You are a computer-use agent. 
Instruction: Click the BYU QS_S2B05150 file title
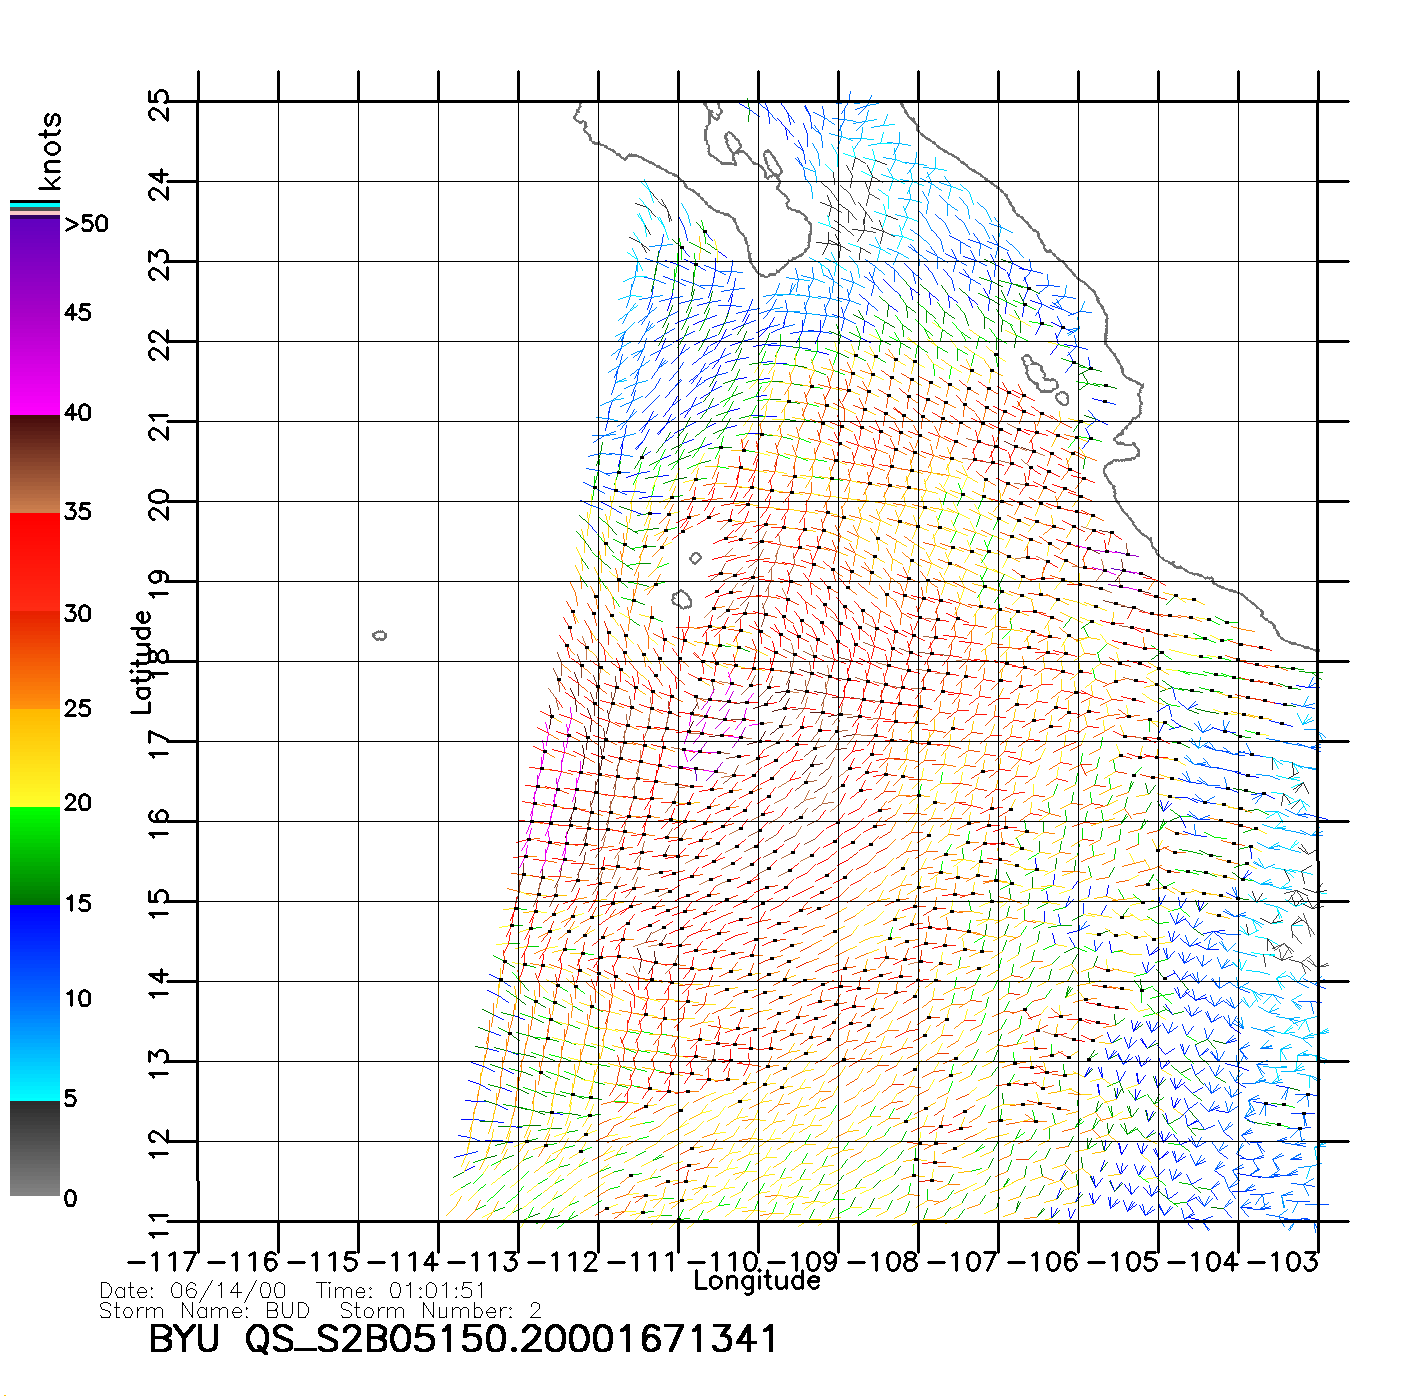click(x=462, y=1339)
